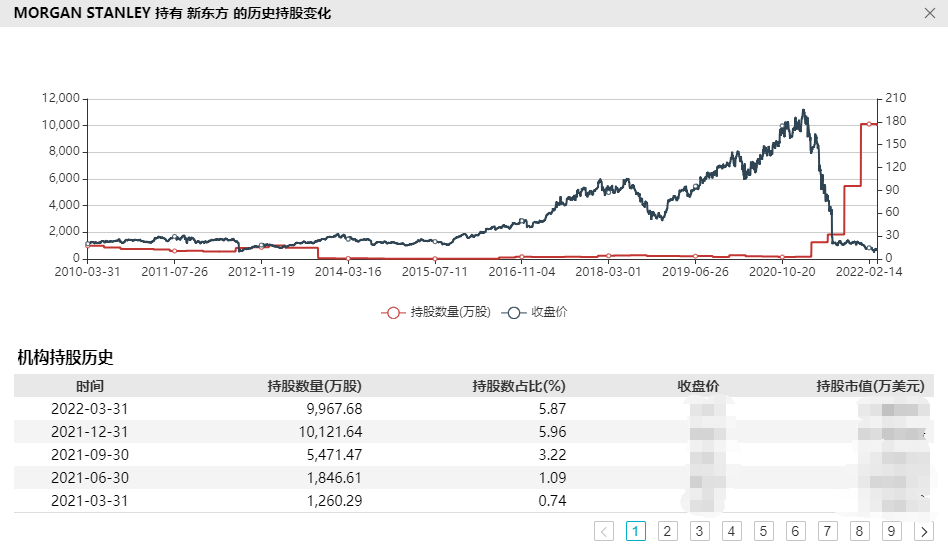Click the 持股市值(万美元) column header
The width and height of the screenshot is (948, 550).
[870, 386]
